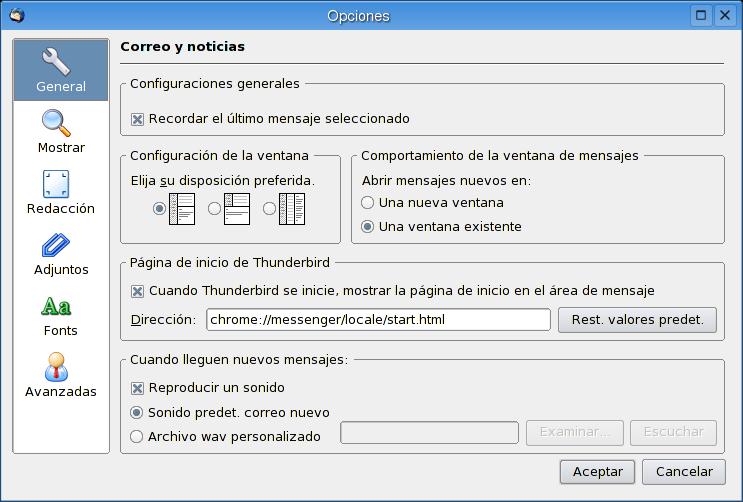
Task: Open the Mostrar magnifier category
Action: point(61,131)
